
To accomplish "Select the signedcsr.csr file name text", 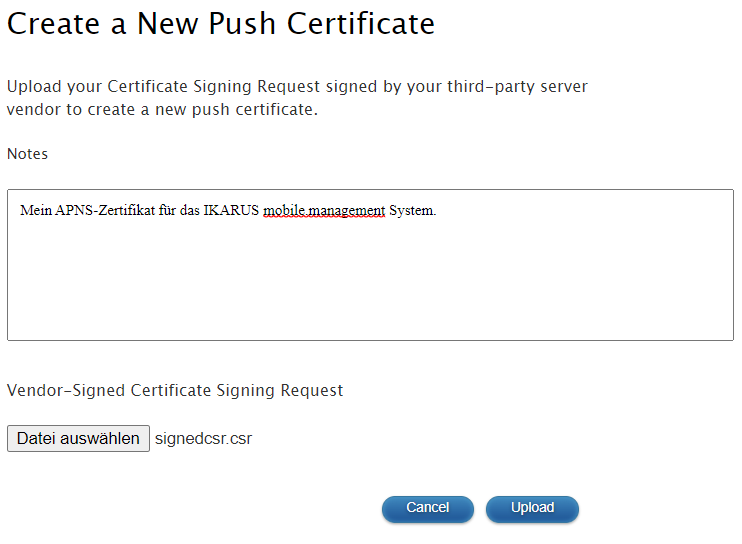I will 203,439.
